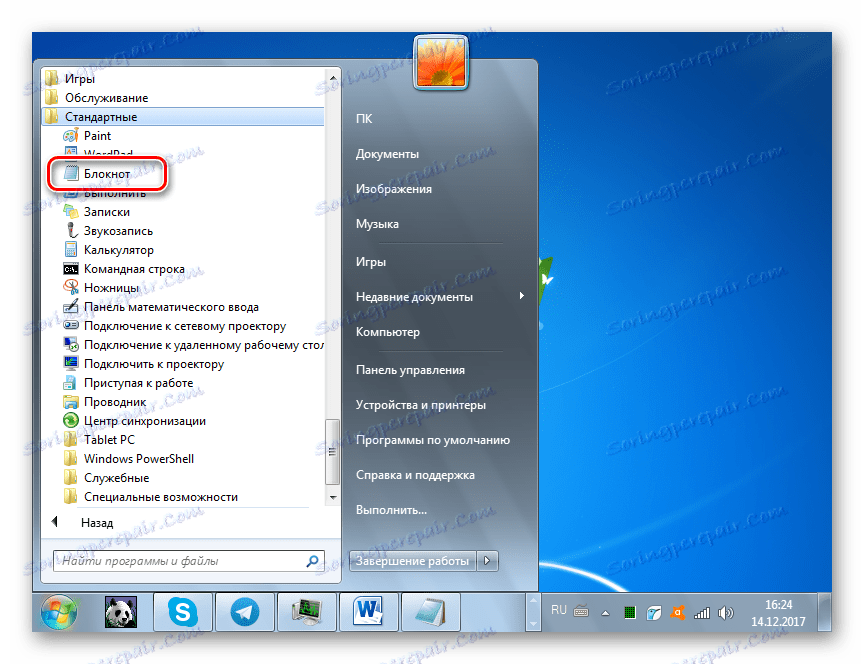Viewport: 864px width, 664px height.
Task: Open Приступая к работе
Action: (128, 383)
